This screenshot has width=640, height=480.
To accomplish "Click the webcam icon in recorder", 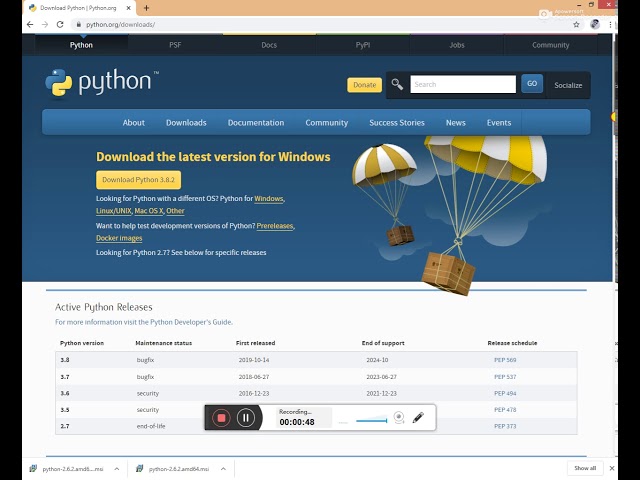I will tap(399, 418).
